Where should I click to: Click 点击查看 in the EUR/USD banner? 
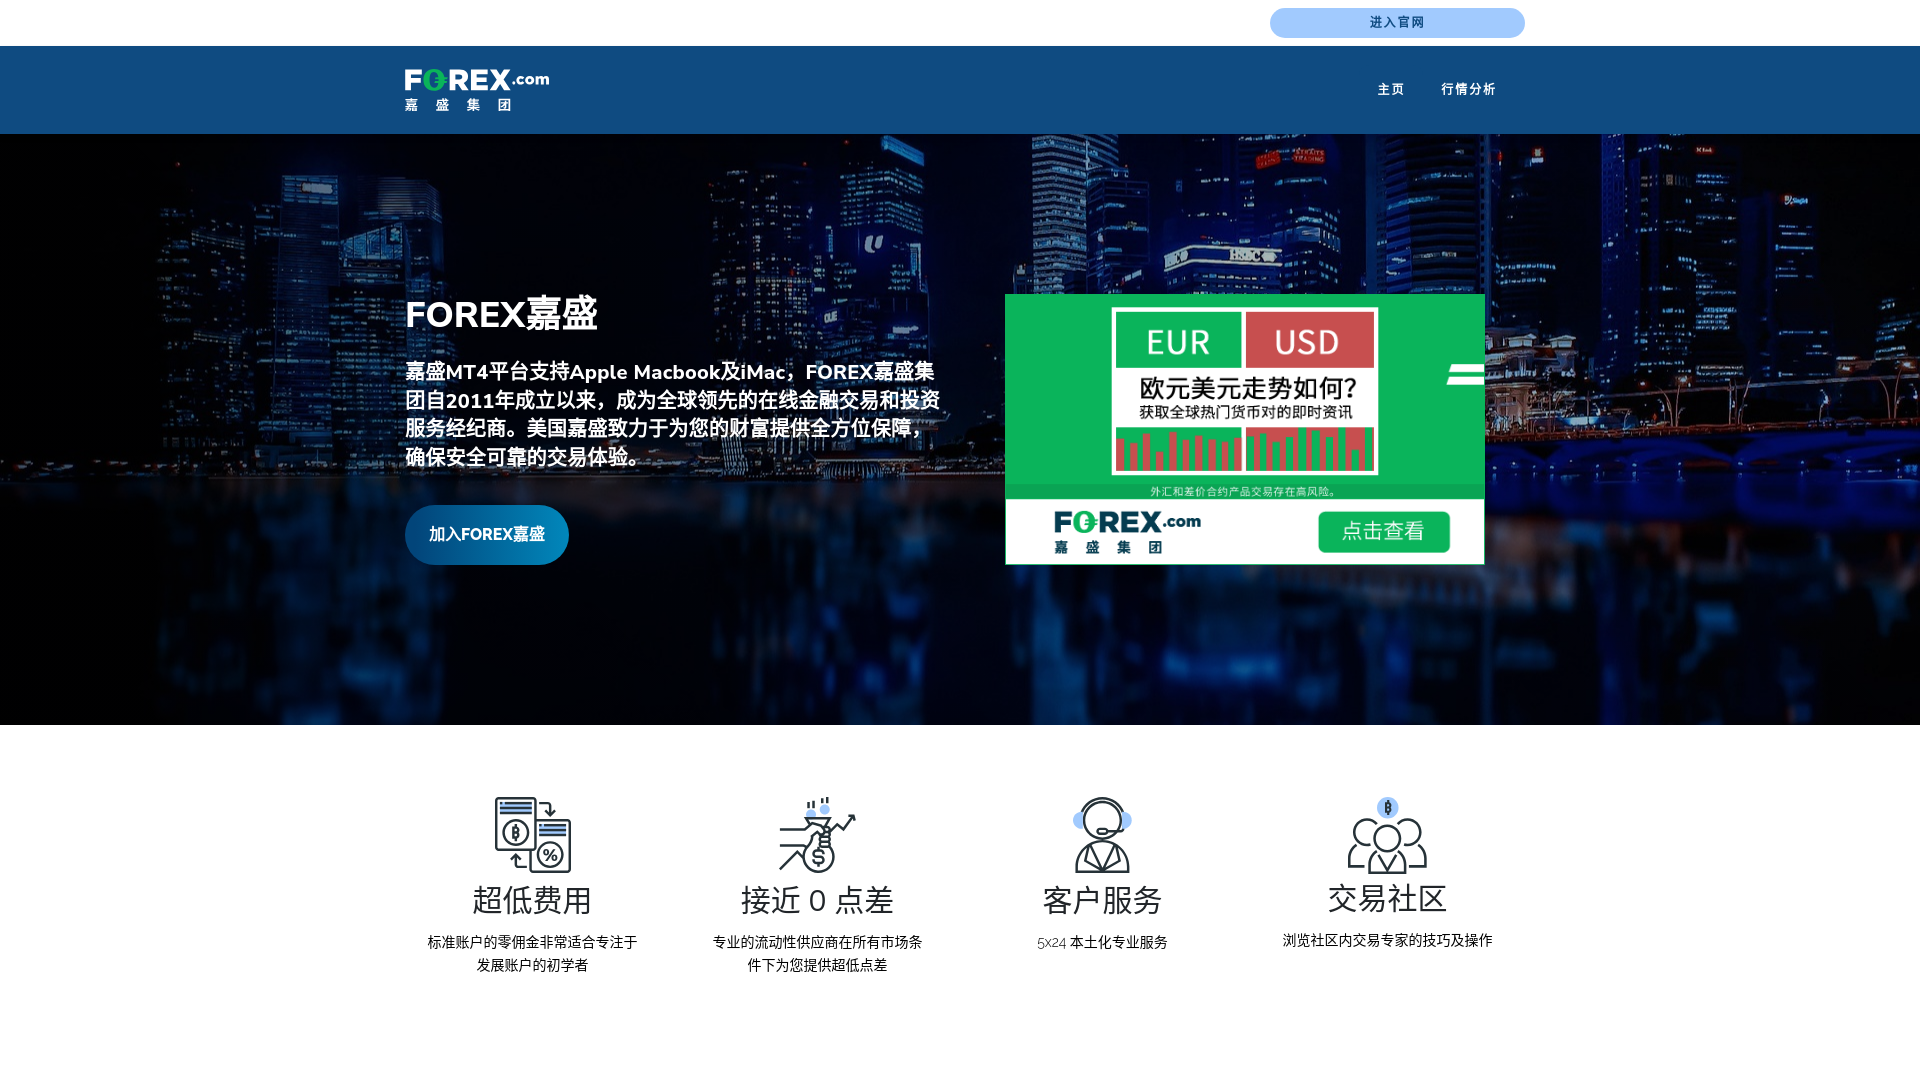pyautogui.click(x=1384, y=532)
